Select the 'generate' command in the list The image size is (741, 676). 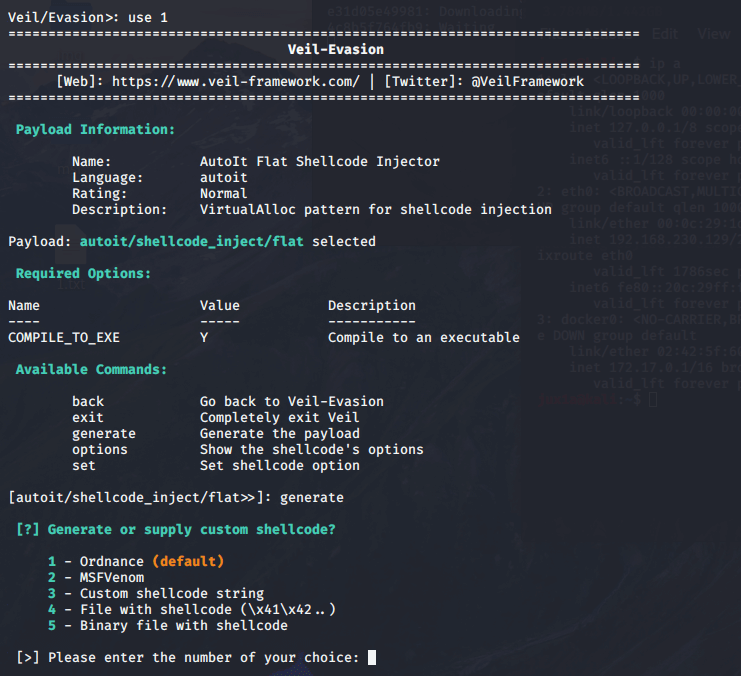103,434
